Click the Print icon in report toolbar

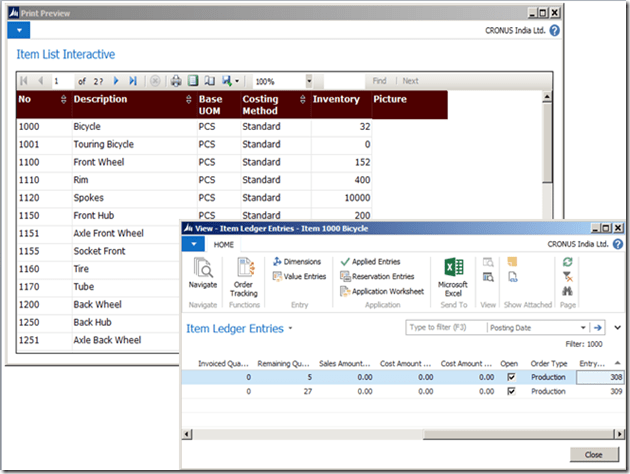(x=176, y=81)
